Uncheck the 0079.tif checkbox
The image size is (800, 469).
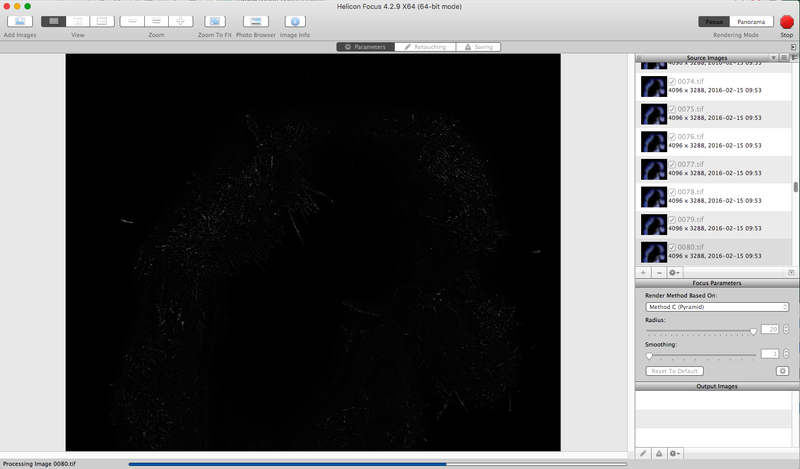click(672, 219)
